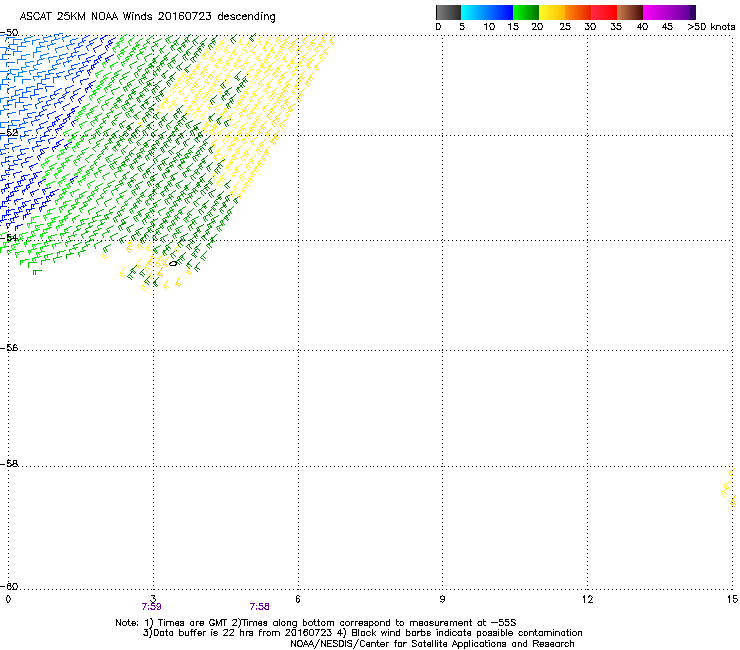Click the NOAA/NESDIS credit line
Viewport: 740px width, 650px height.
tap(432, 644)
